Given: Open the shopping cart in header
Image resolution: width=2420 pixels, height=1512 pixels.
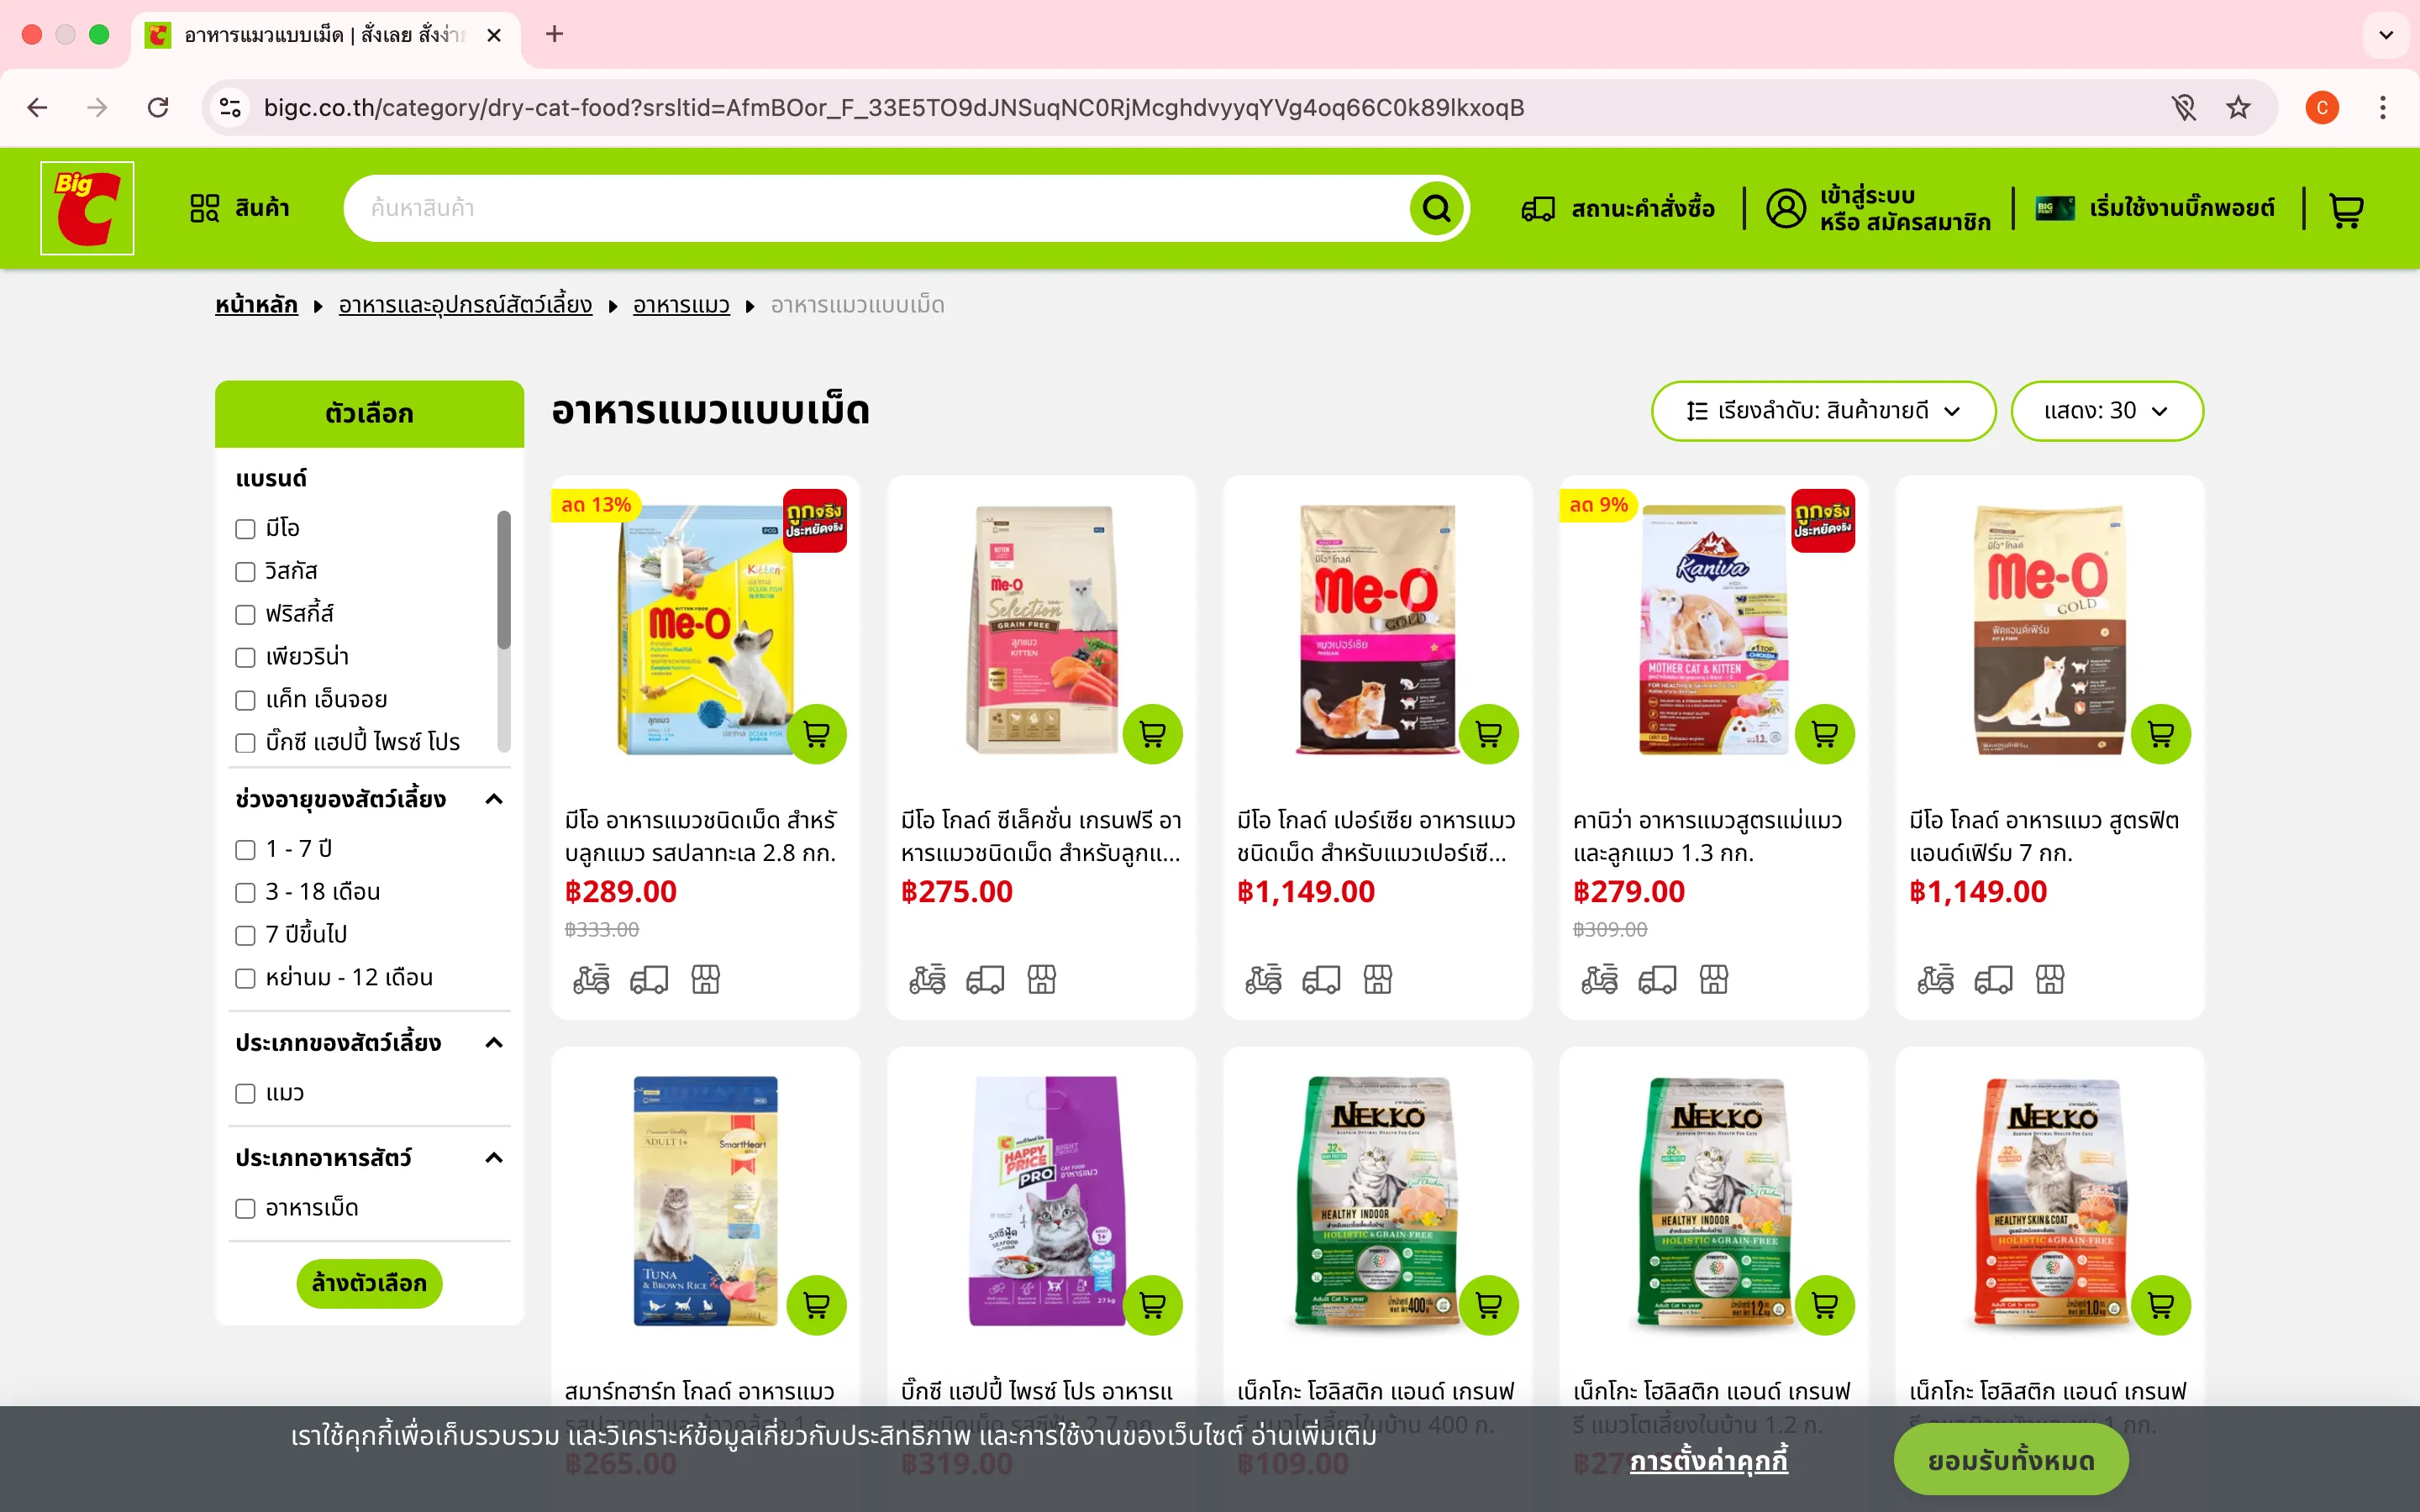Looking at the screenshot, I should [2346, 209].
